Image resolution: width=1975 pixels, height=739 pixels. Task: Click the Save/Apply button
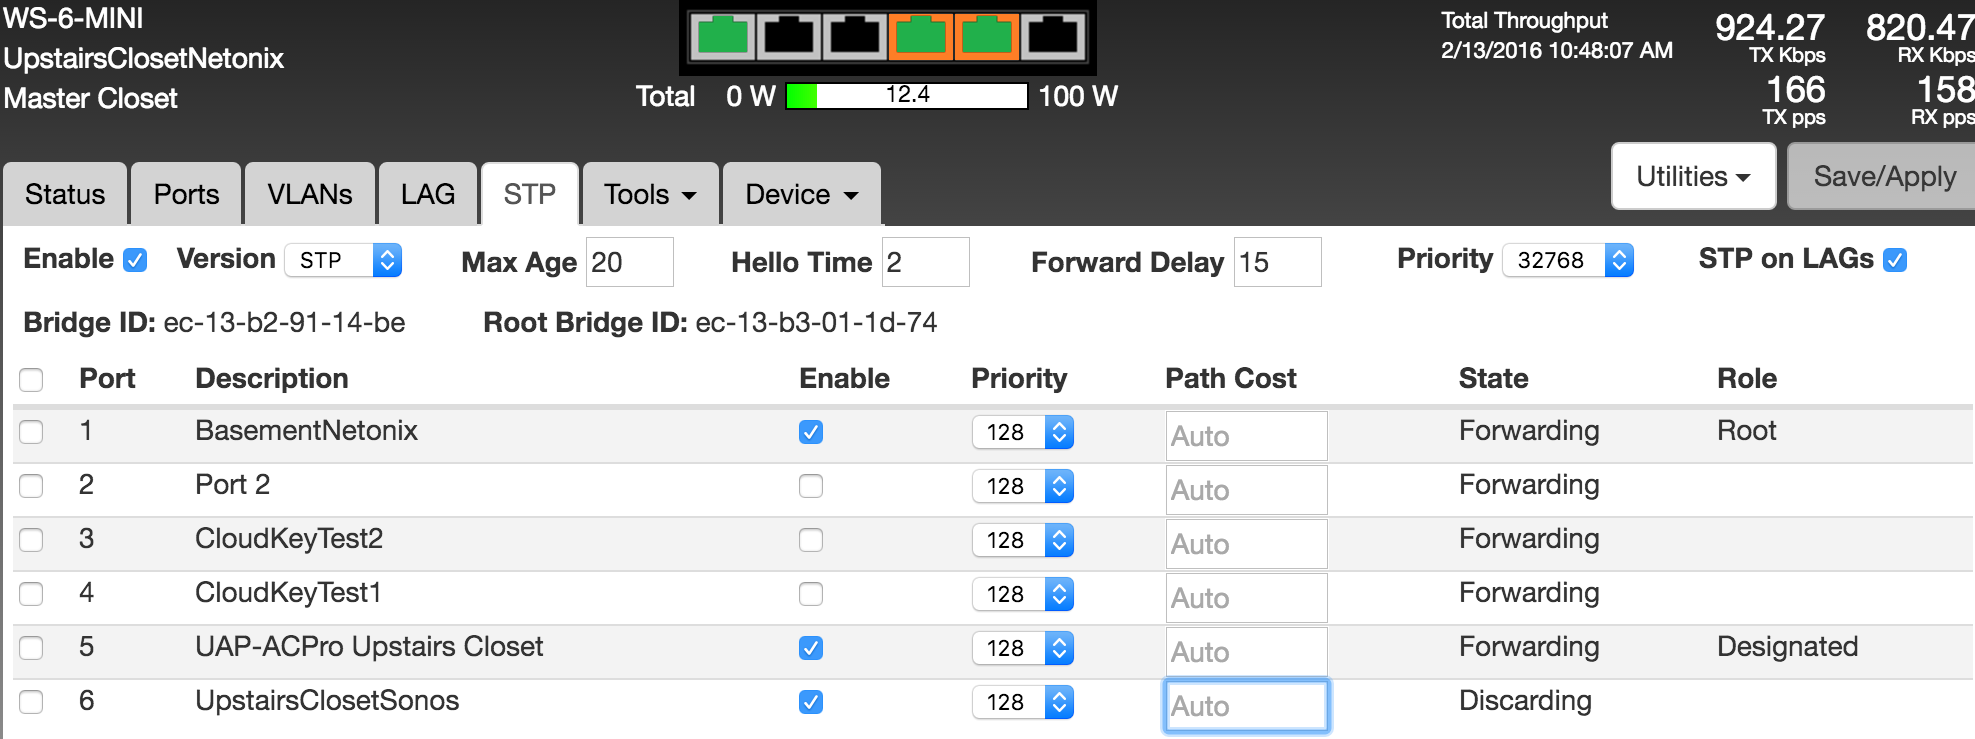[x=1883, y=177]
